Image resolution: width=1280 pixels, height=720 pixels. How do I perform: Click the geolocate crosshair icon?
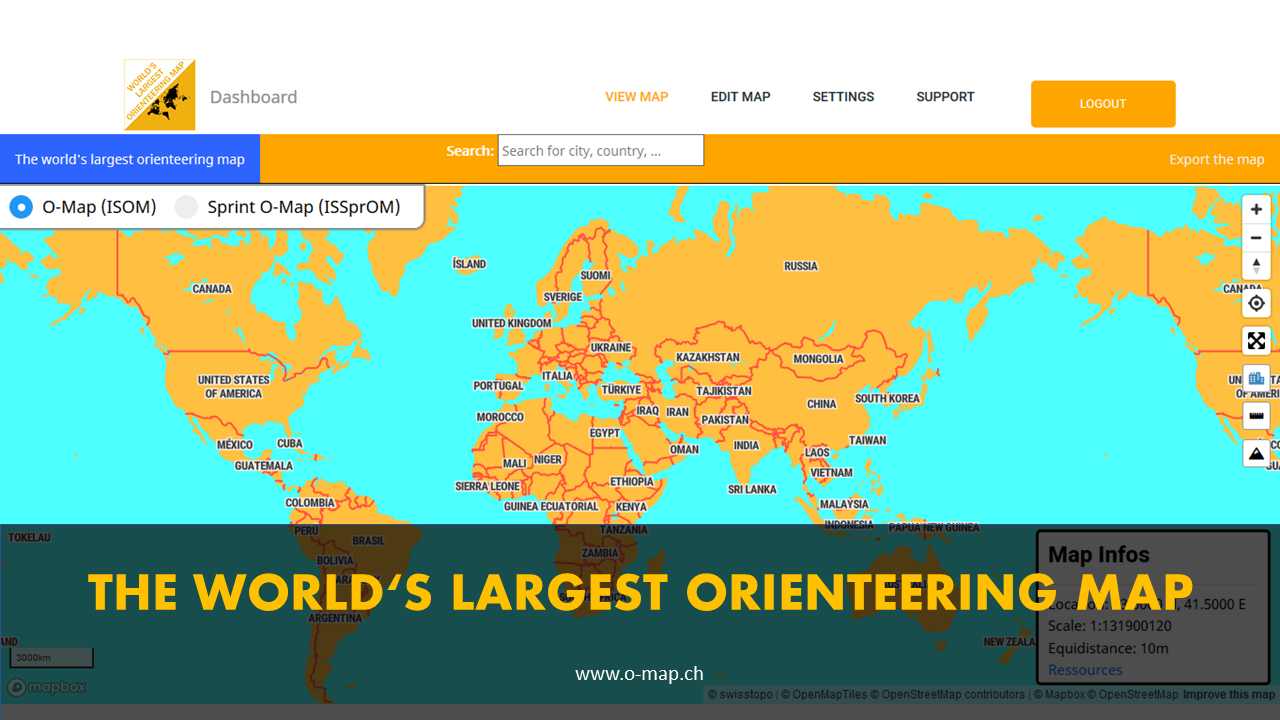[1256, 303]
